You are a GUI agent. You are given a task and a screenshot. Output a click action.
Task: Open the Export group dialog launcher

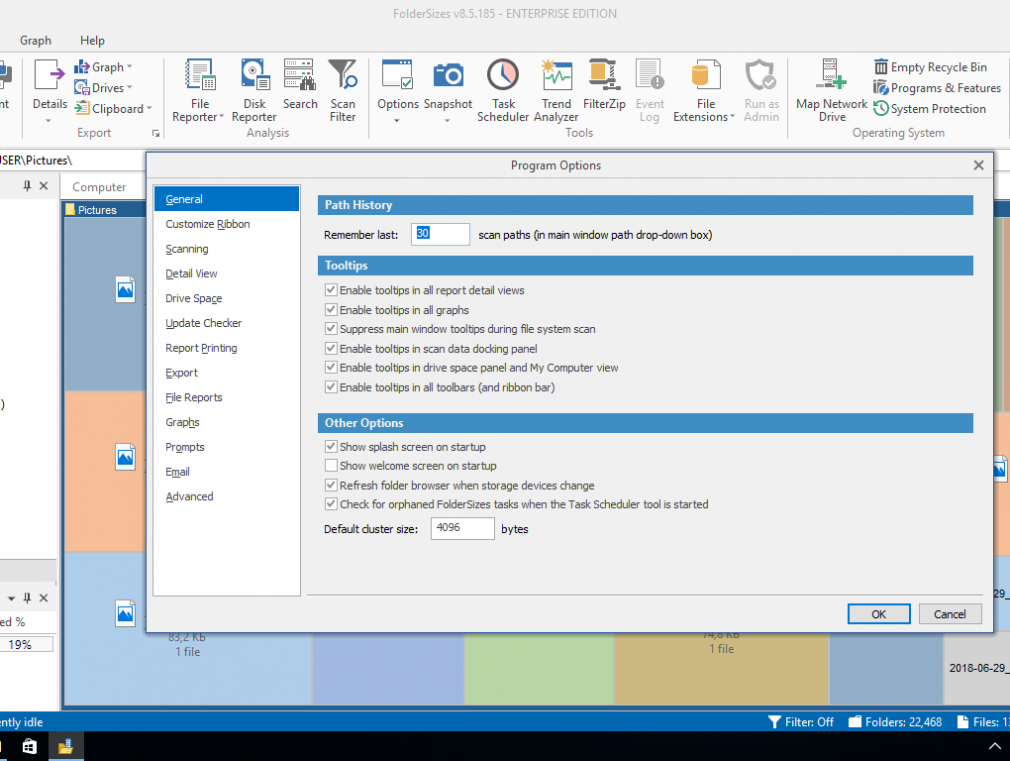click(x=156, y=133)
